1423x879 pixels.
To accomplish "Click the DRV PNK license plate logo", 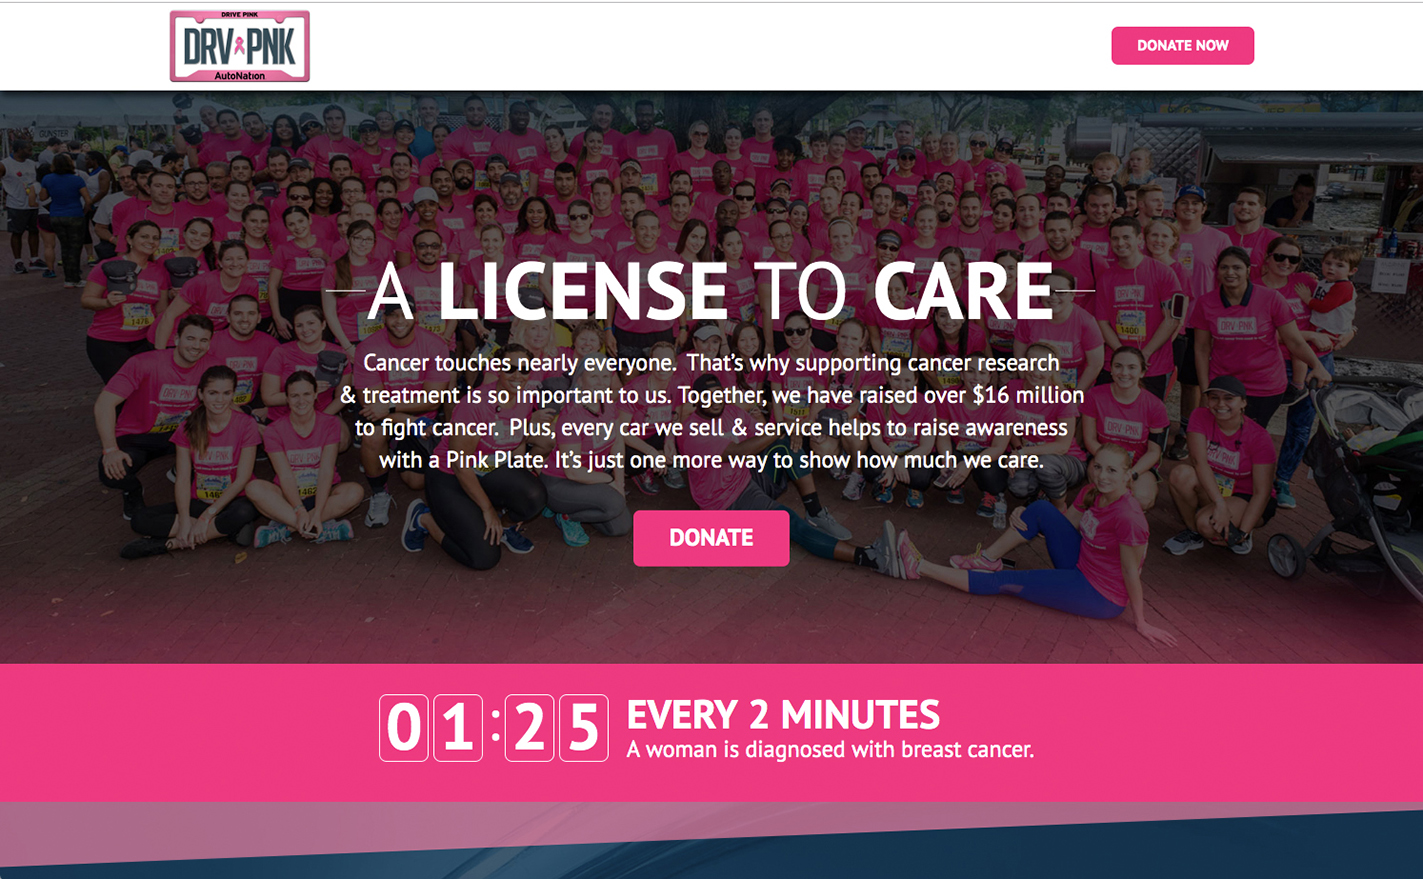I will click(240, 46).
